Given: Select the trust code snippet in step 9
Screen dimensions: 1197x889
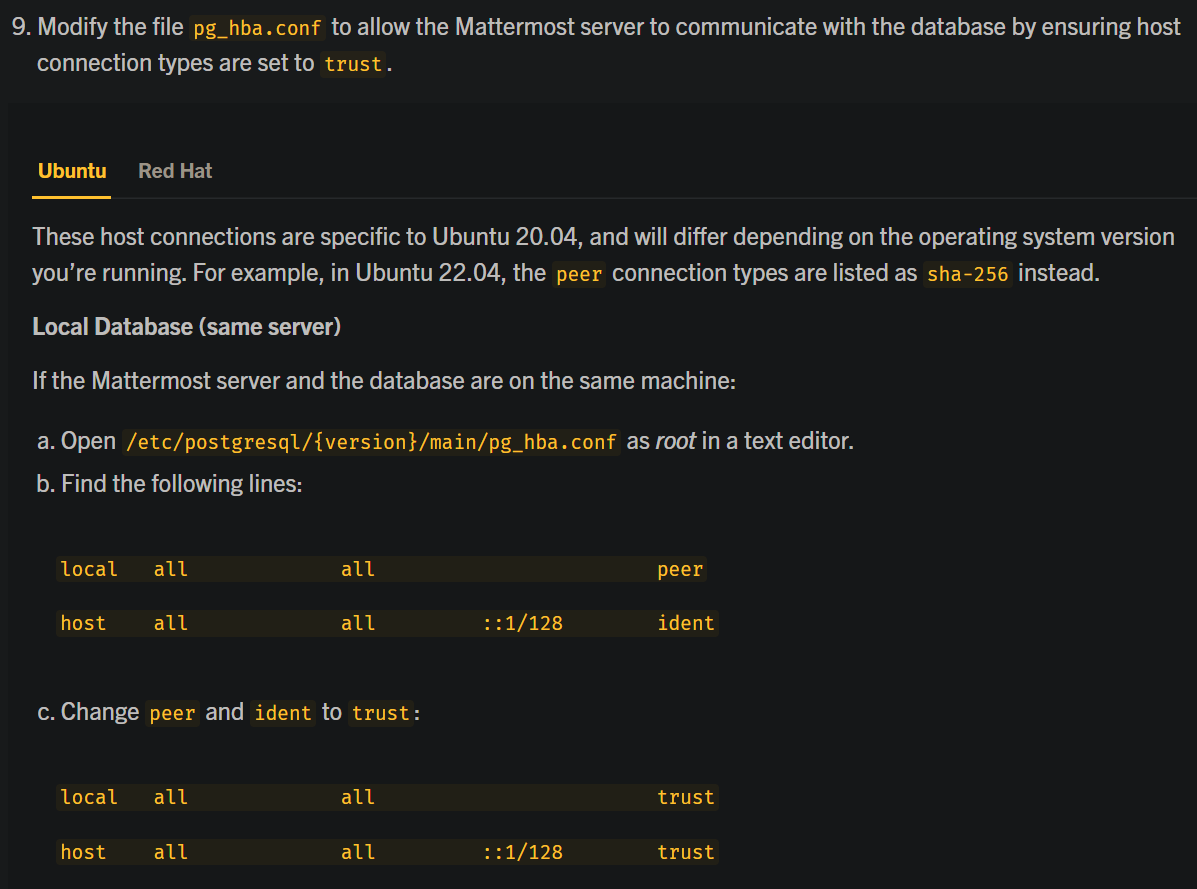Looking at the screenshot, I should tap(352, 63).
